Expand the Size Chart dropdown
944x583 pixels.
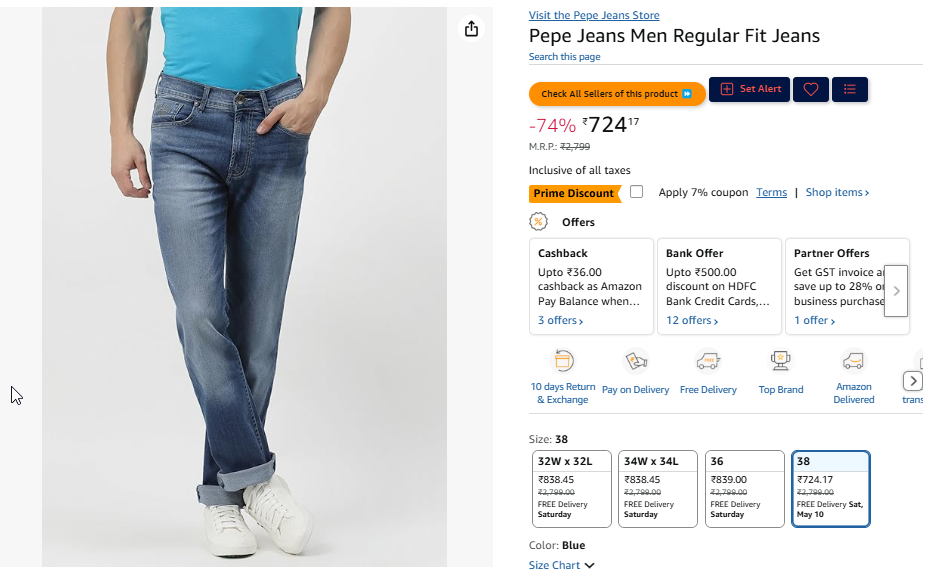[561, 566]
